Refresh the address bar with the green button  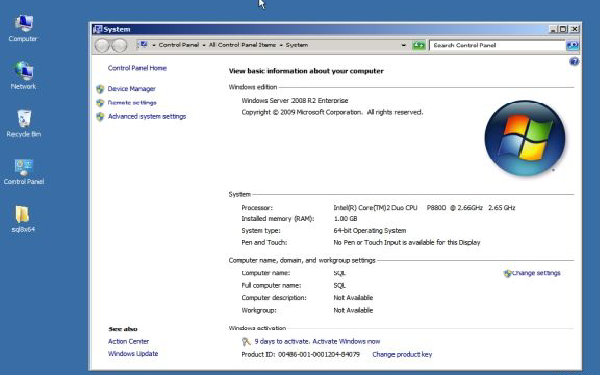point(419,45)
